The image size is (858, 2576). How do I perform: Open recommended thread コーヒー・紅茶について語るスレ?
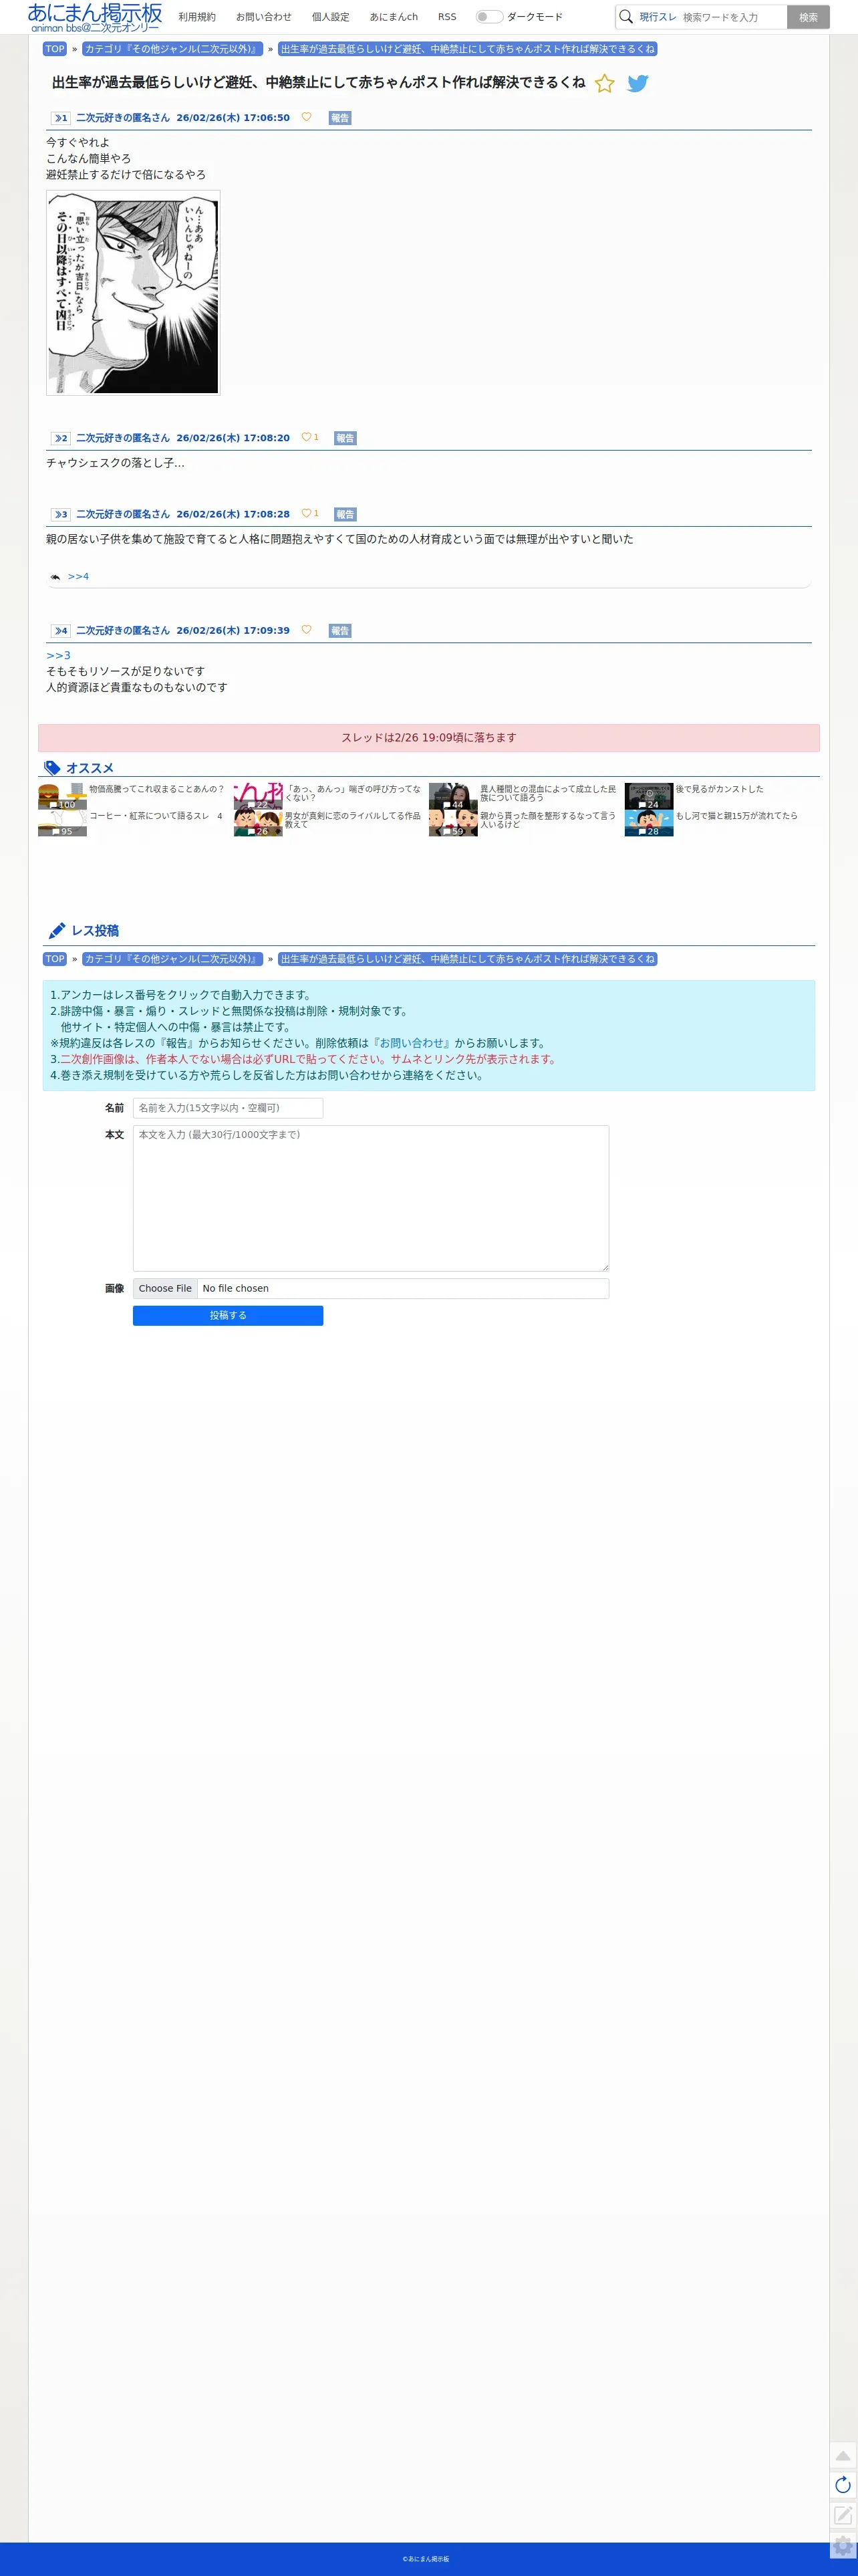click(x=156, y=816)
